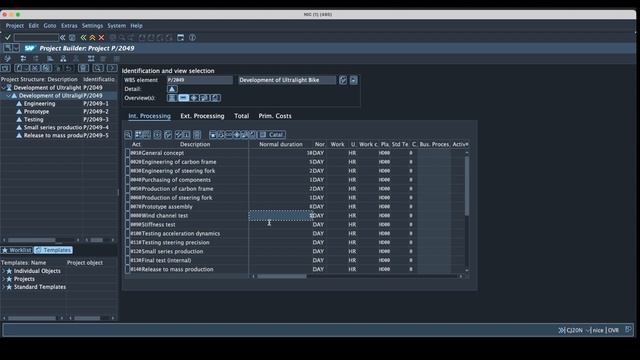Select row checkbox for Small series production
This screenshot has height=360, width=640.
click(x=127, y=251)
